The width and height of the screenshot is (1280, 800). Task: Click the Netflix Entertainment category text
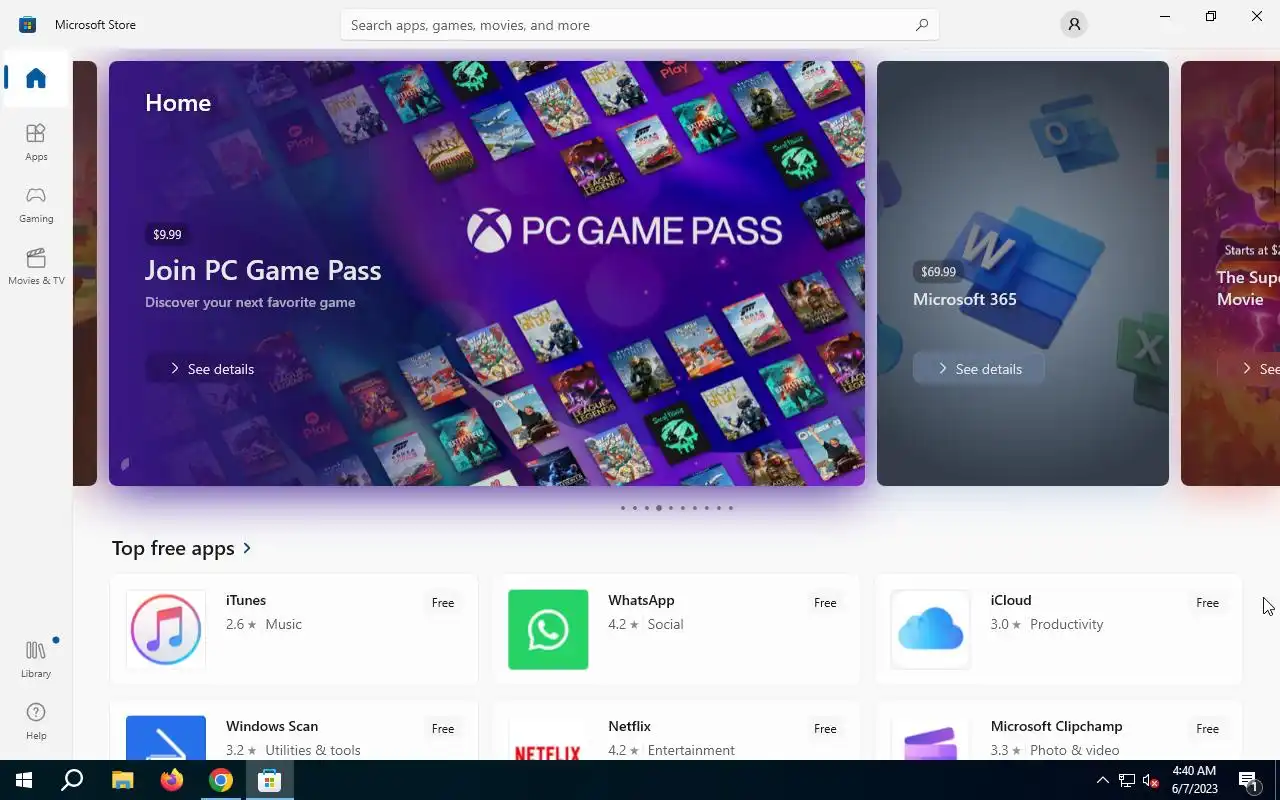click(691, 750)
